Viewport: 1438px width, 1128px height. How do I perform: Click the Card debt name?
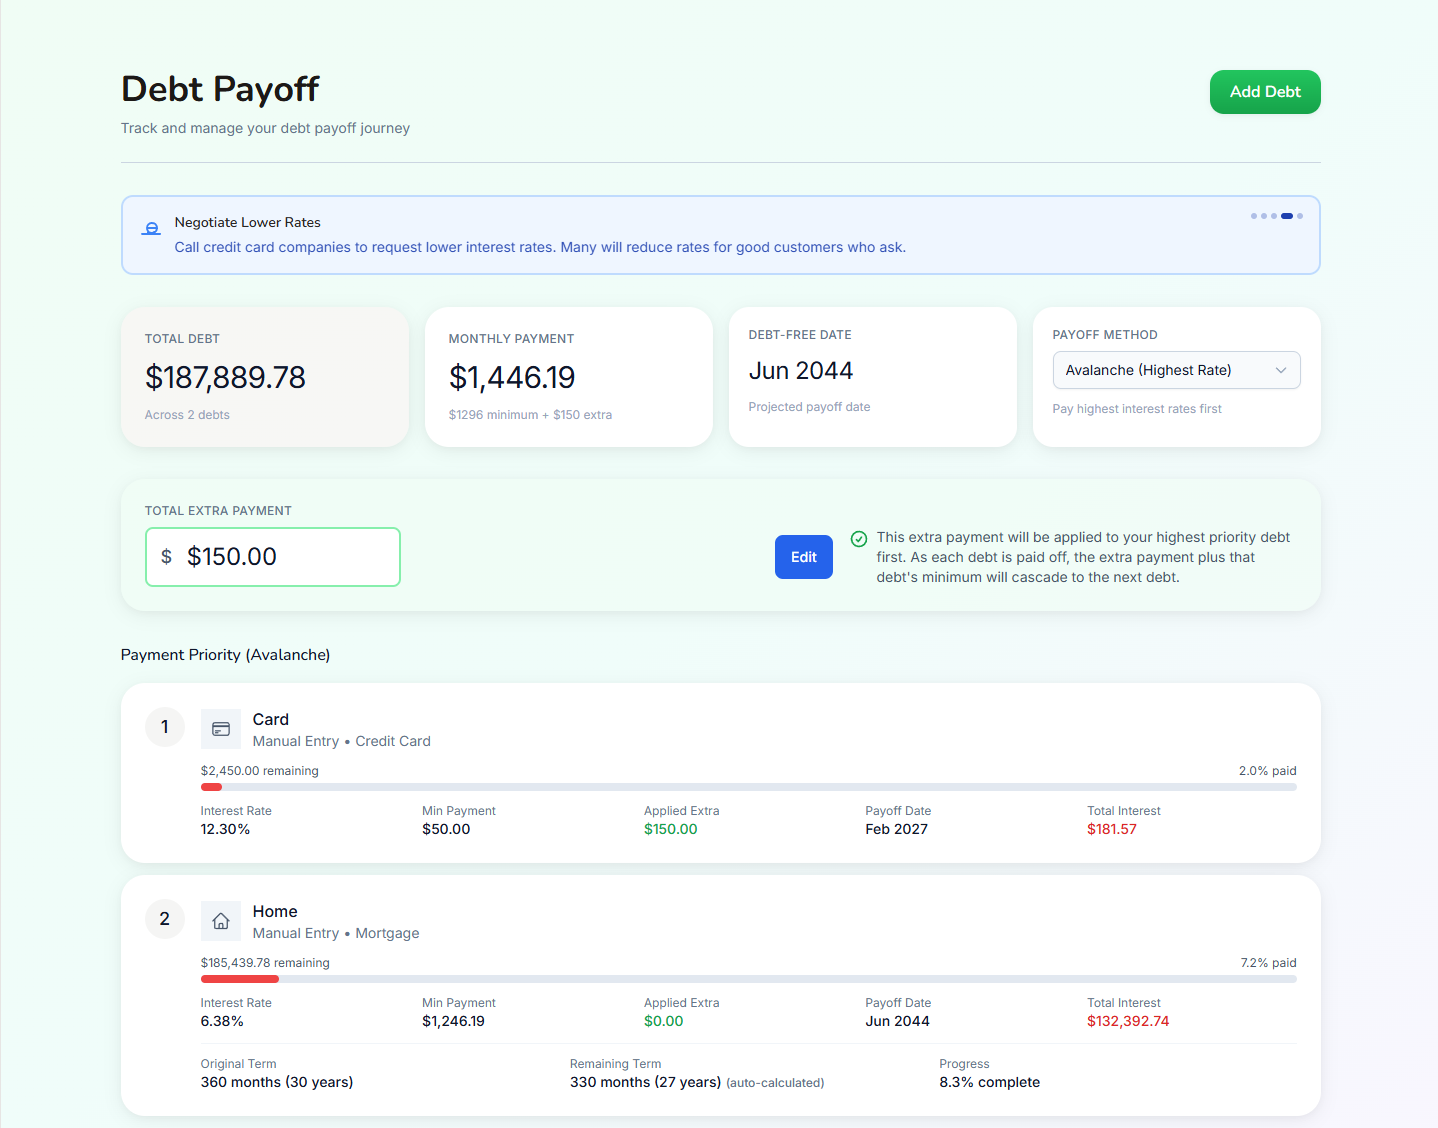click(x=270, y=719)
